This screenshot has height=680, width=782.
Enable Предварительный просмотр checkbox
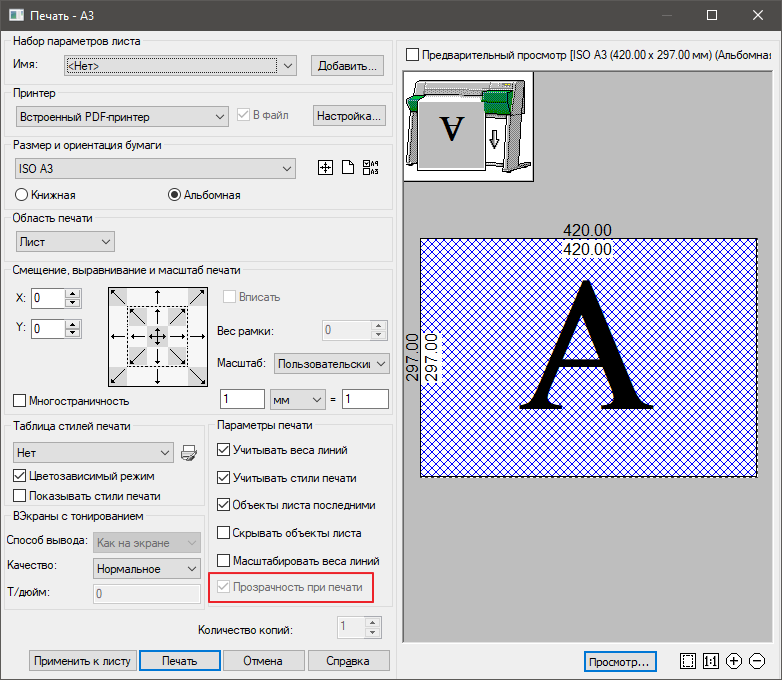click(x=413, y=56)
